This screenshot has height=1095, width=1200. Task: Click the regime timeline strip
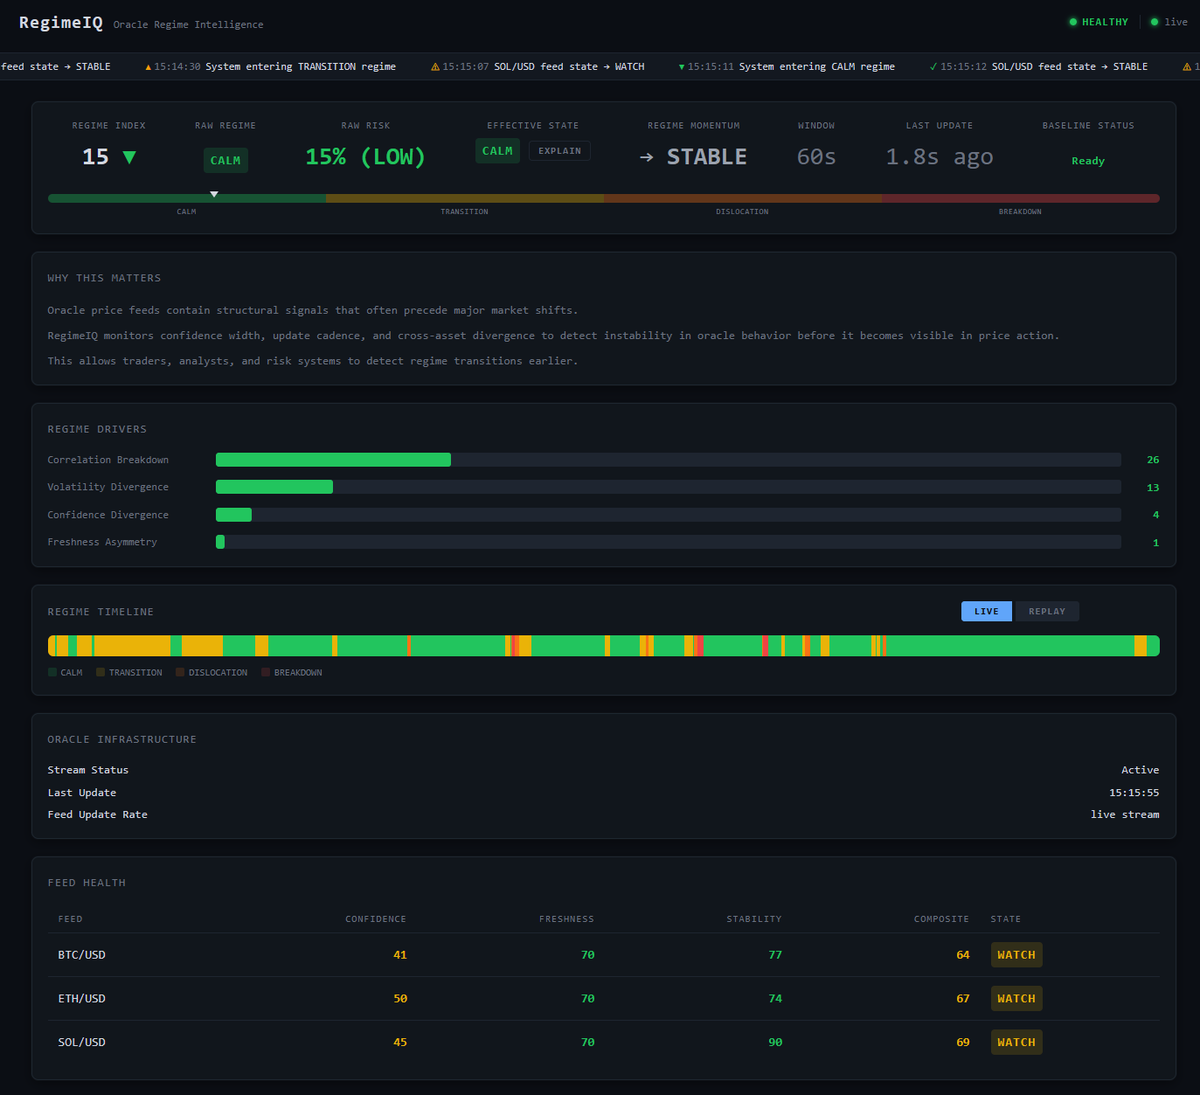pyautogui.click(x=604, y=646)
